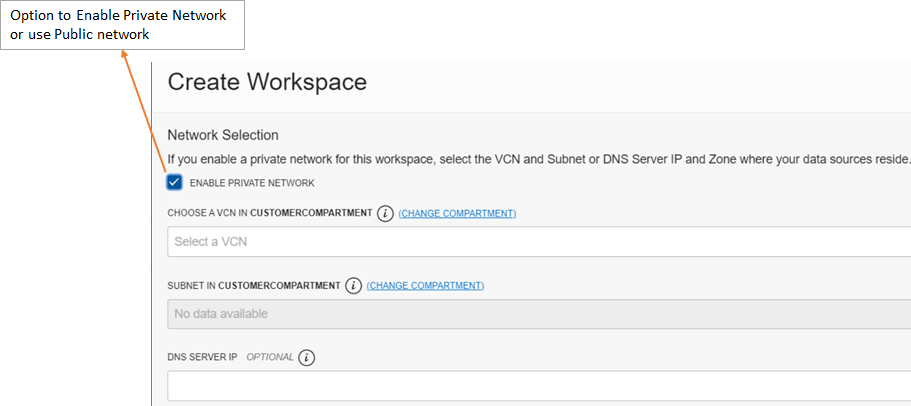Click the Create Workspace page heading
This screenshot has width=911, height=406.
267,82
